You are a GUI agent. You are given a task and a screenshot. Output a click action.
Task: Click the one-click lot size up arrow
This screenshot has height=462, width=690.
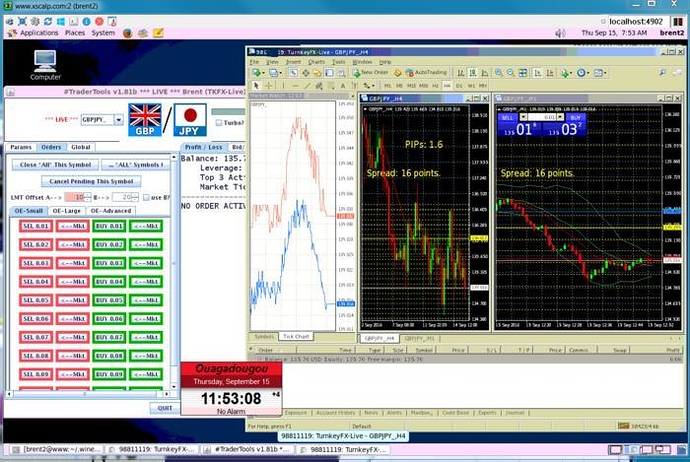(560, 117)
